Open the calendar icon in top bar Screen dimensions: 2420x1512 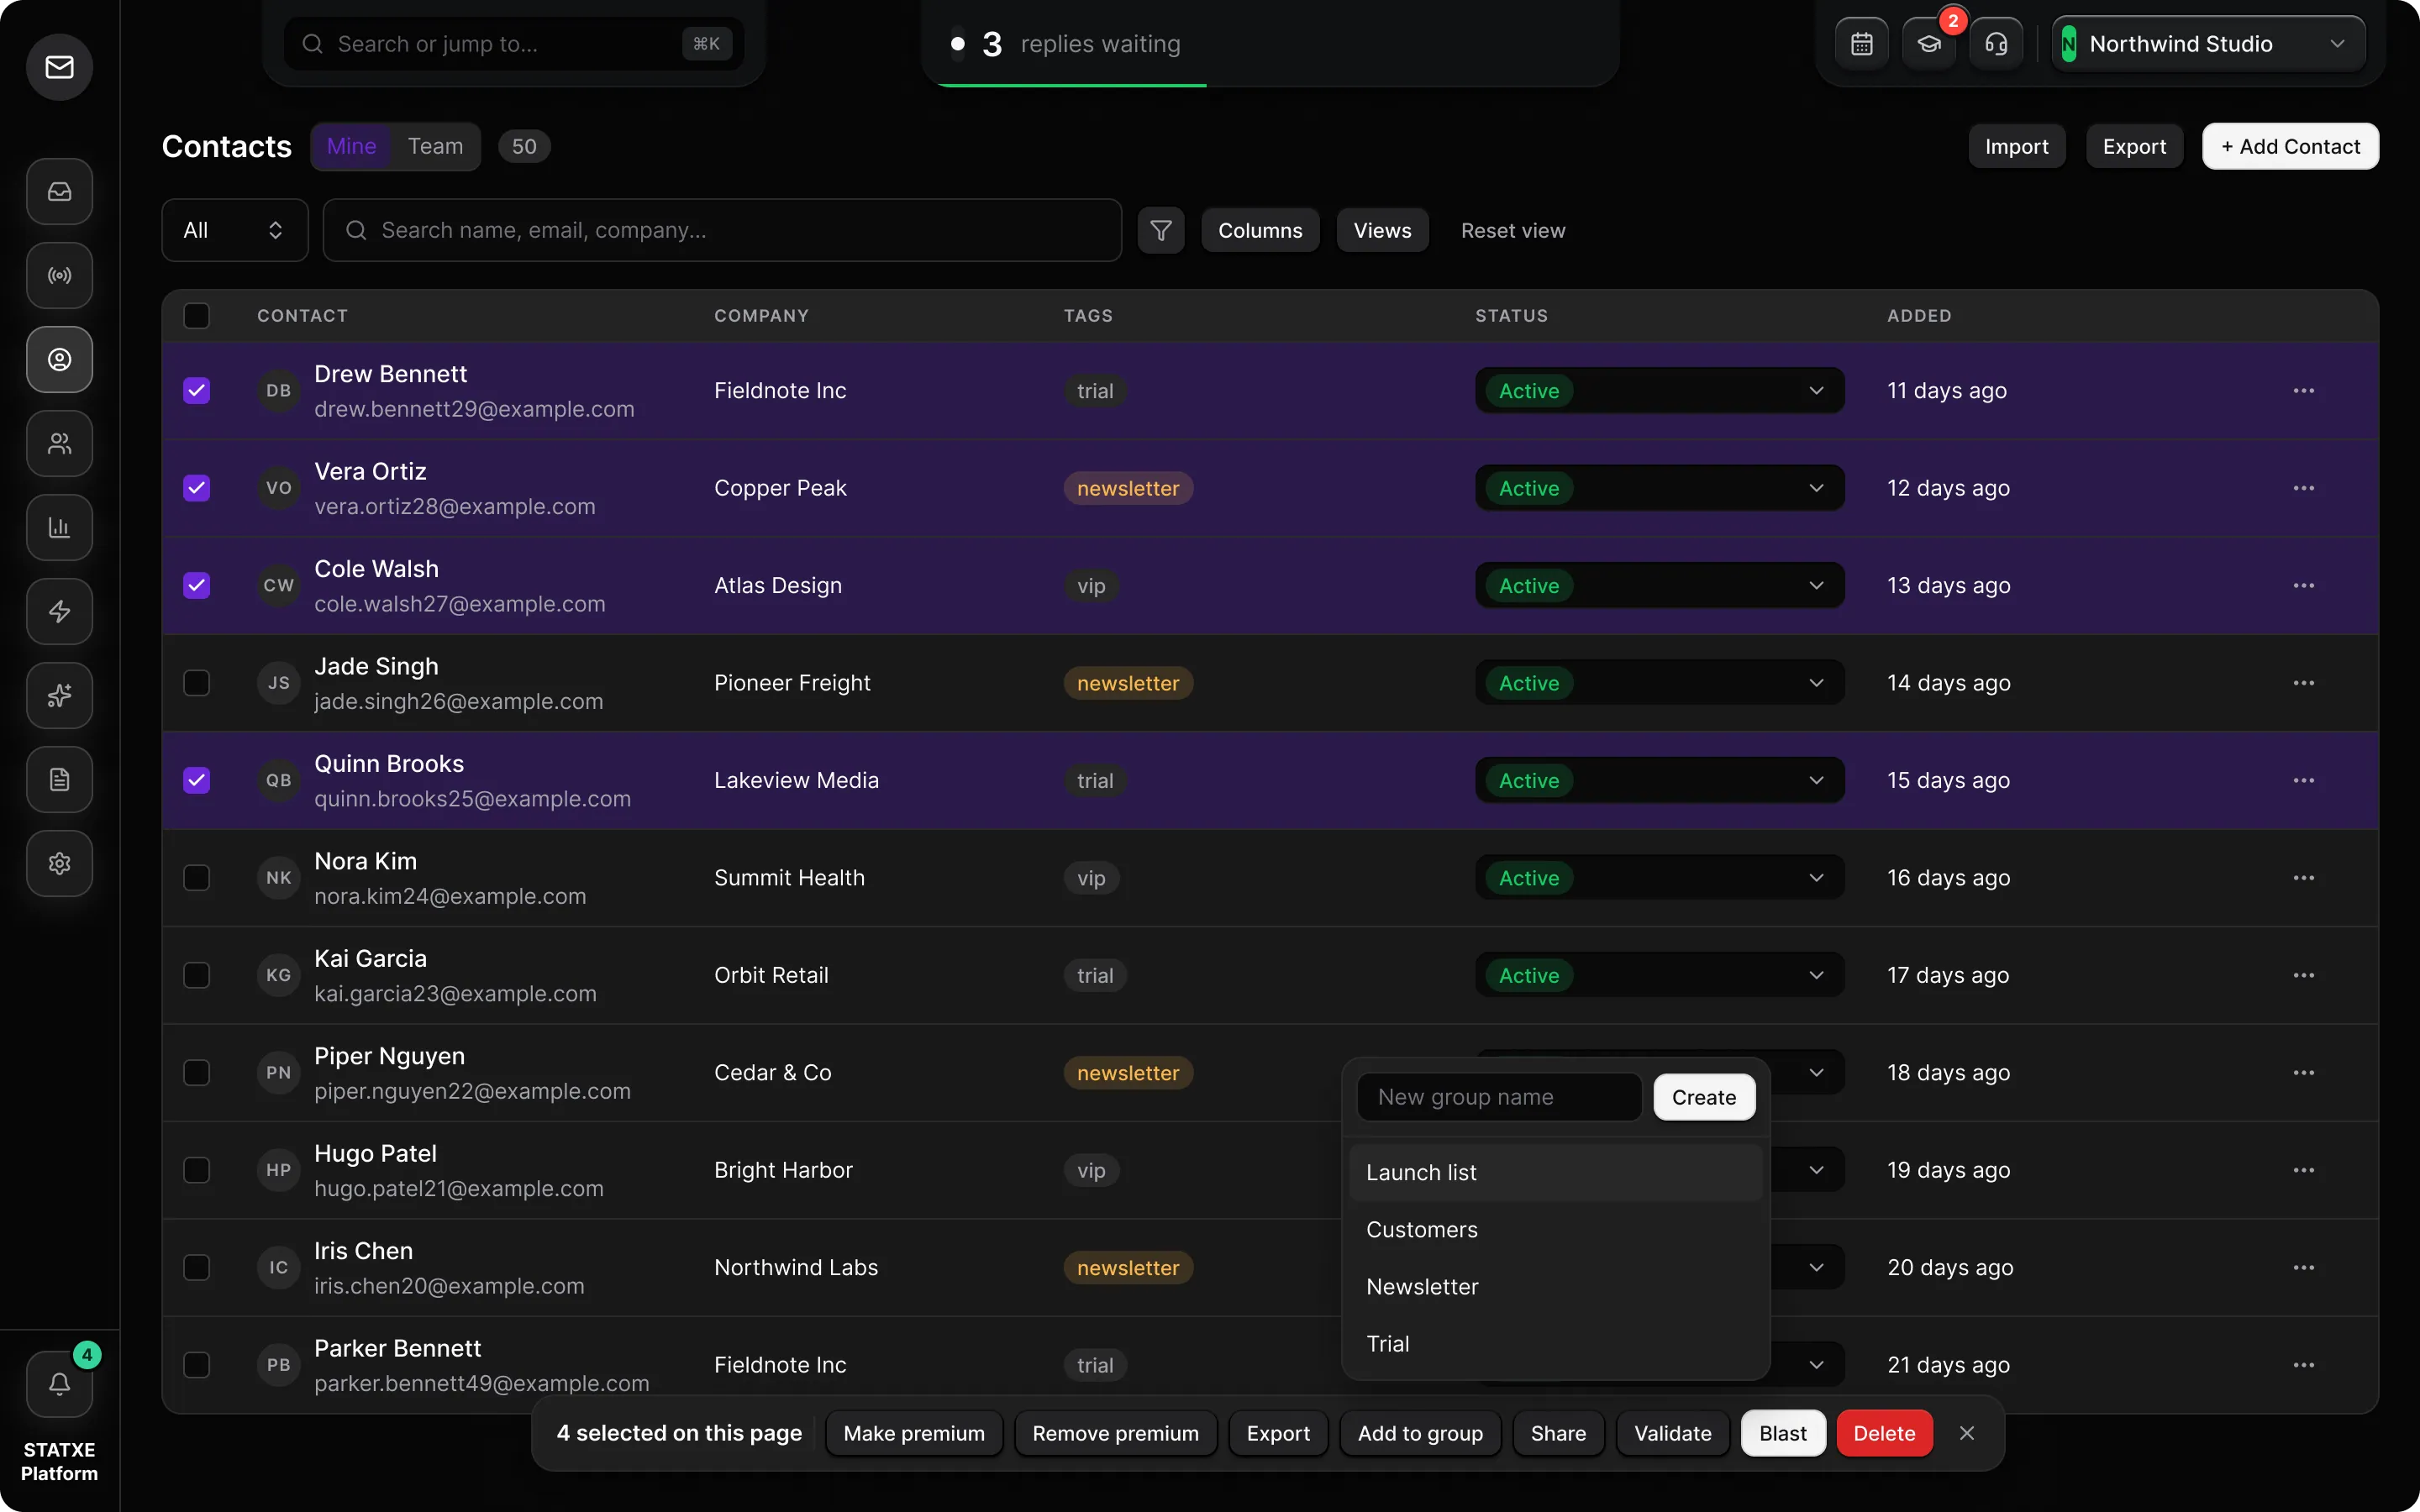click(1861, 44)
